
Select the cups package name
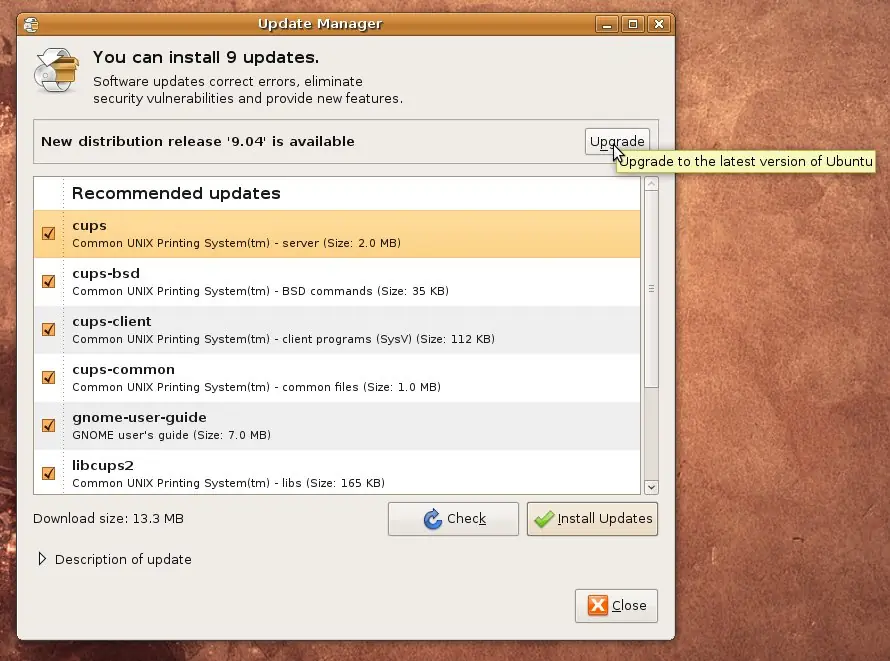tap(89, 226)
